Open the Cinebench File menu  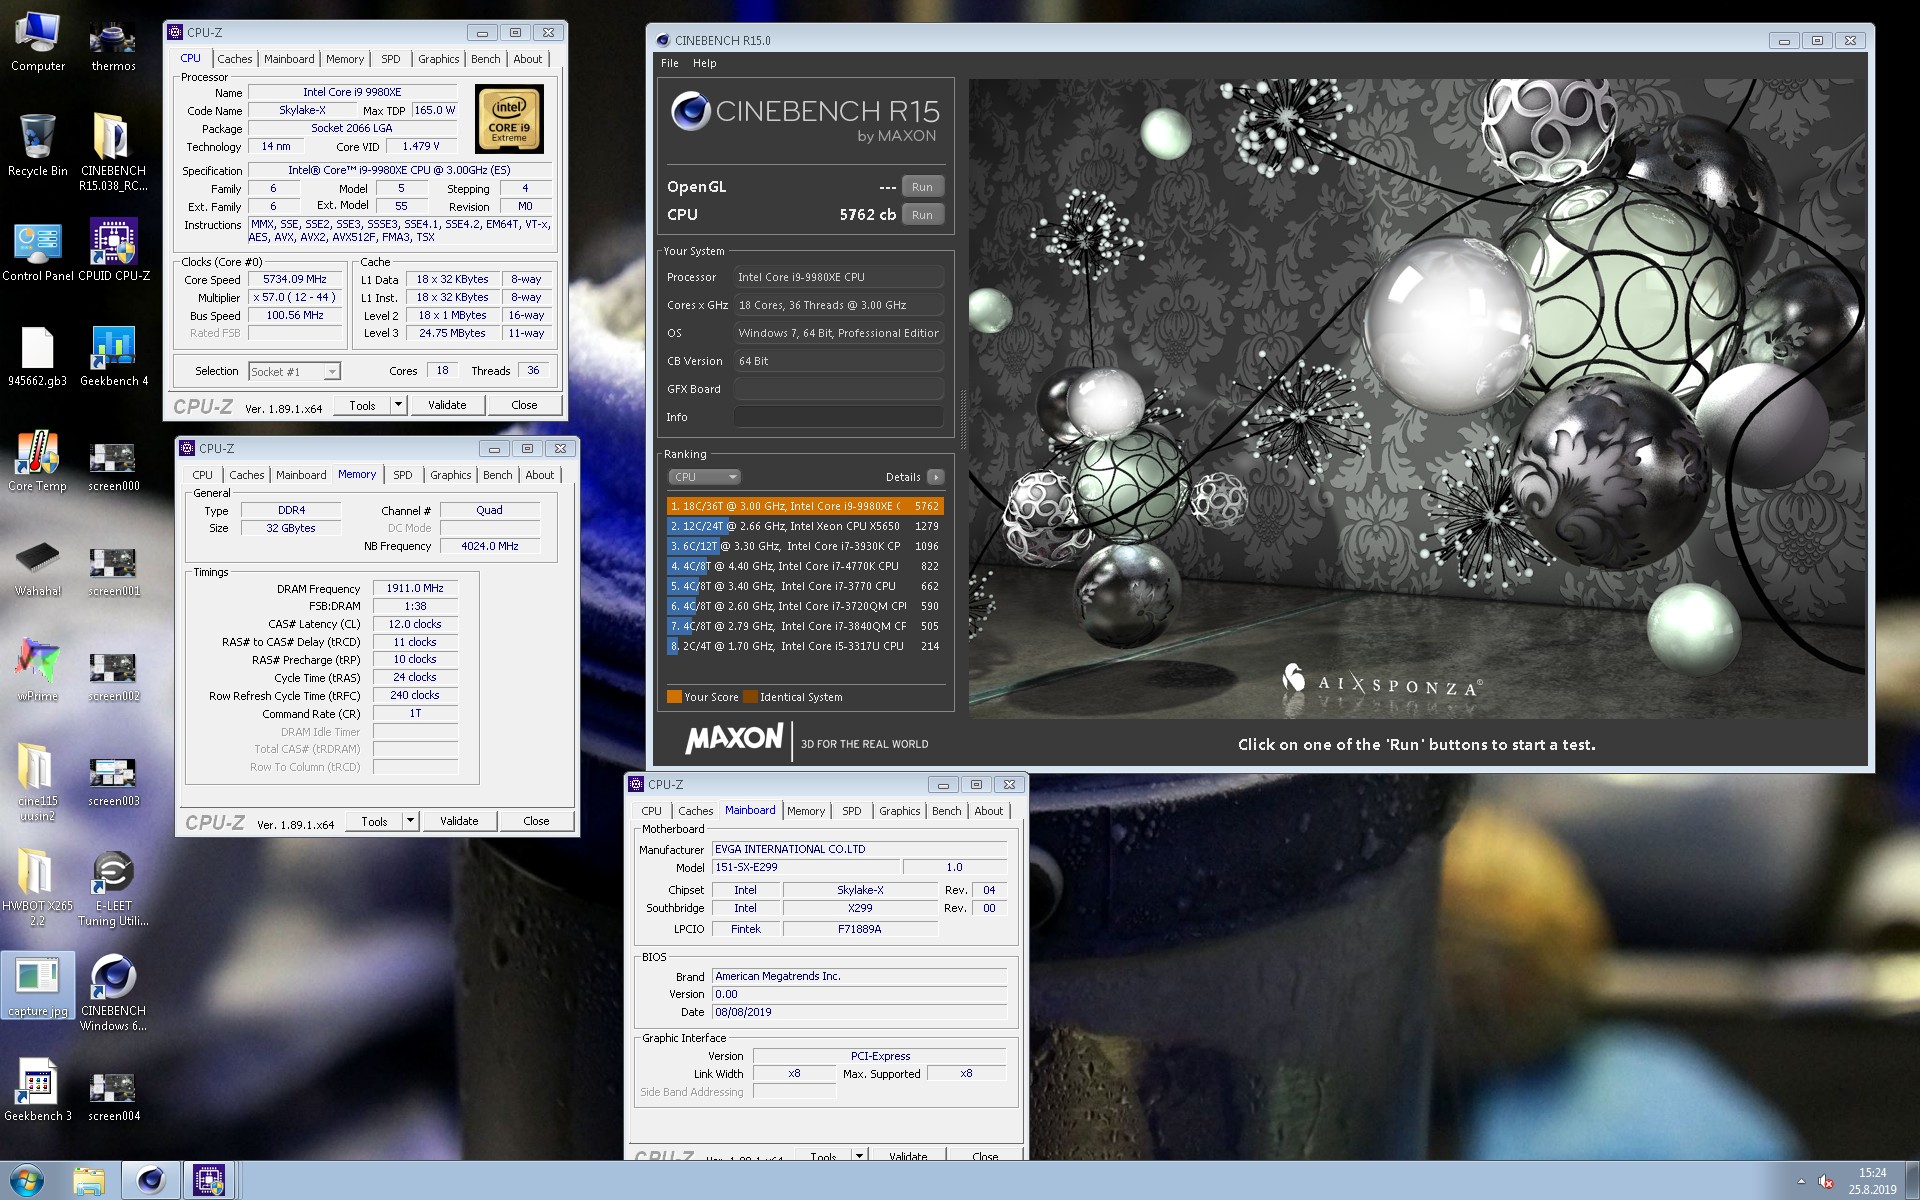point(669,63)
